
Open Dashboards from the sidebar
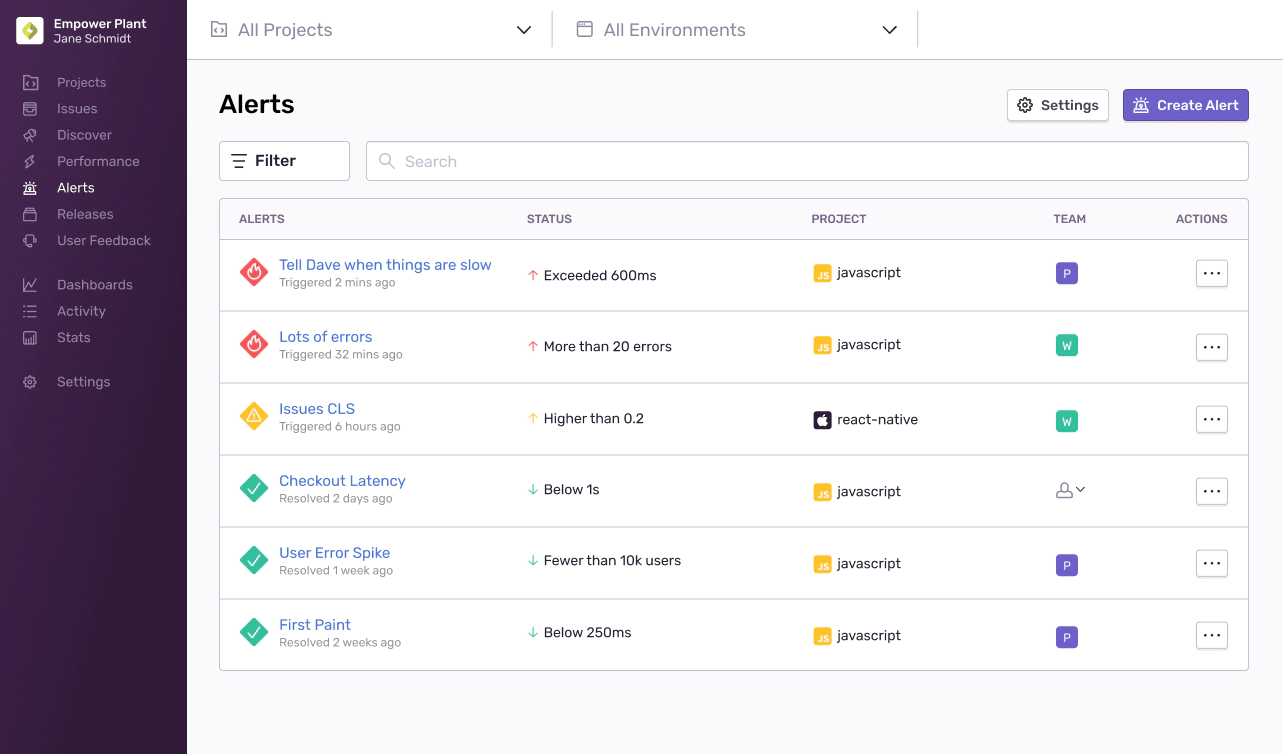(x=94, y=285)
